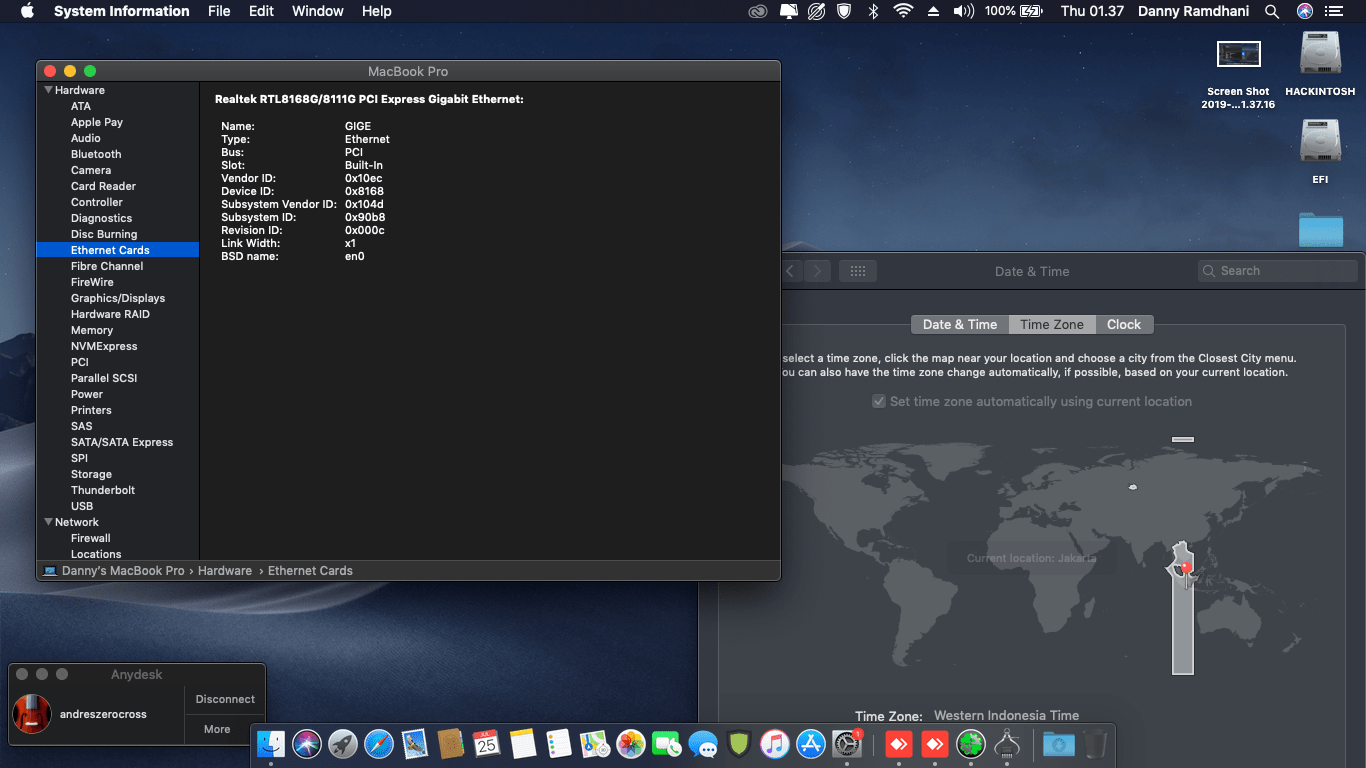Select USB in the Hardware list
Image resolution: width=1366 pixels, height=768 pixels.
click(82, 506)
